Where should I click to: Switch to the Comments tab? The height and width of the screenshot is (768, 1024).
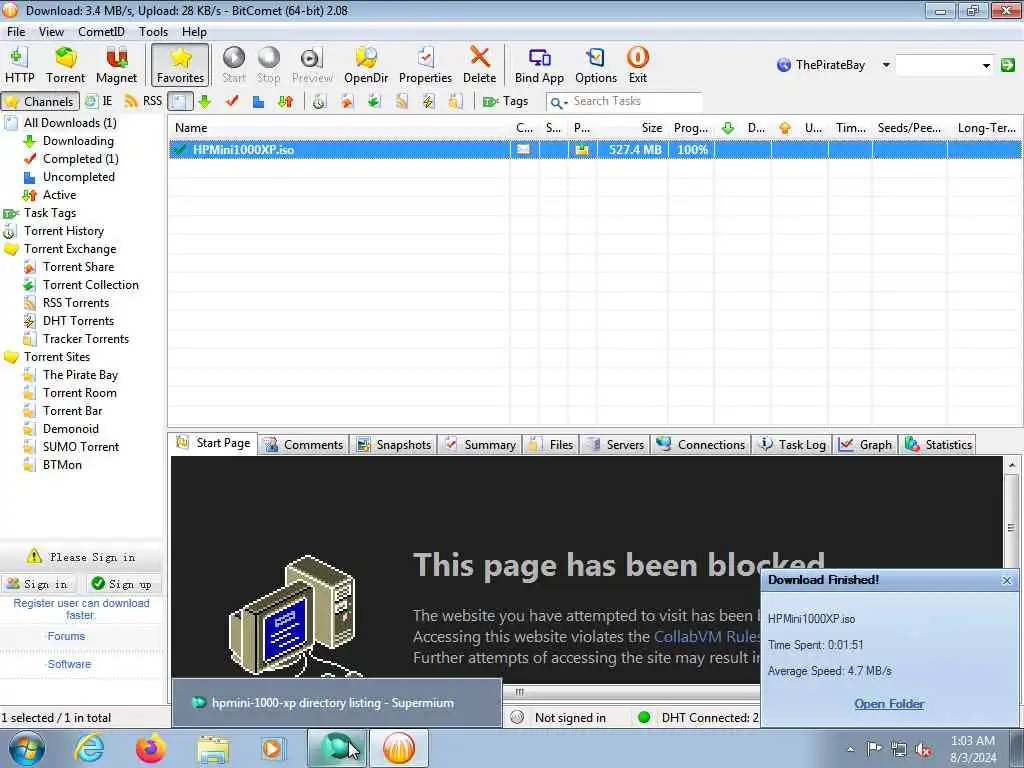[304, 445]
